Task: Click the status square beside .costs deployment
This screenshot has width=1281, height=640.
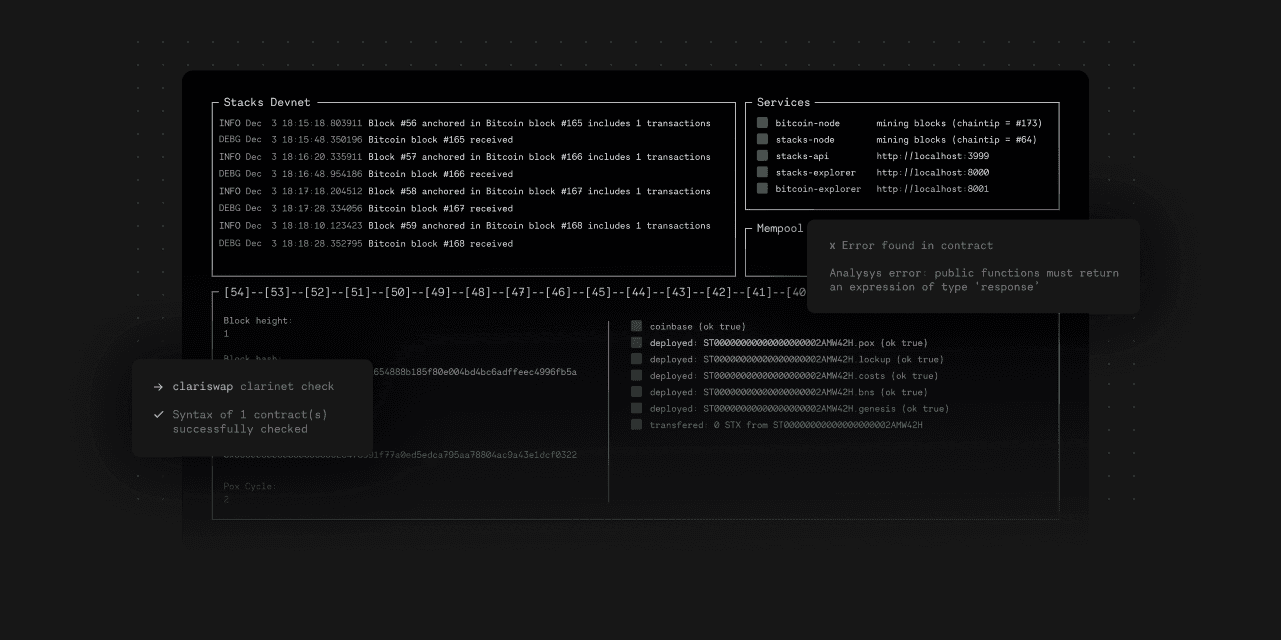Action: coord(636,376)
